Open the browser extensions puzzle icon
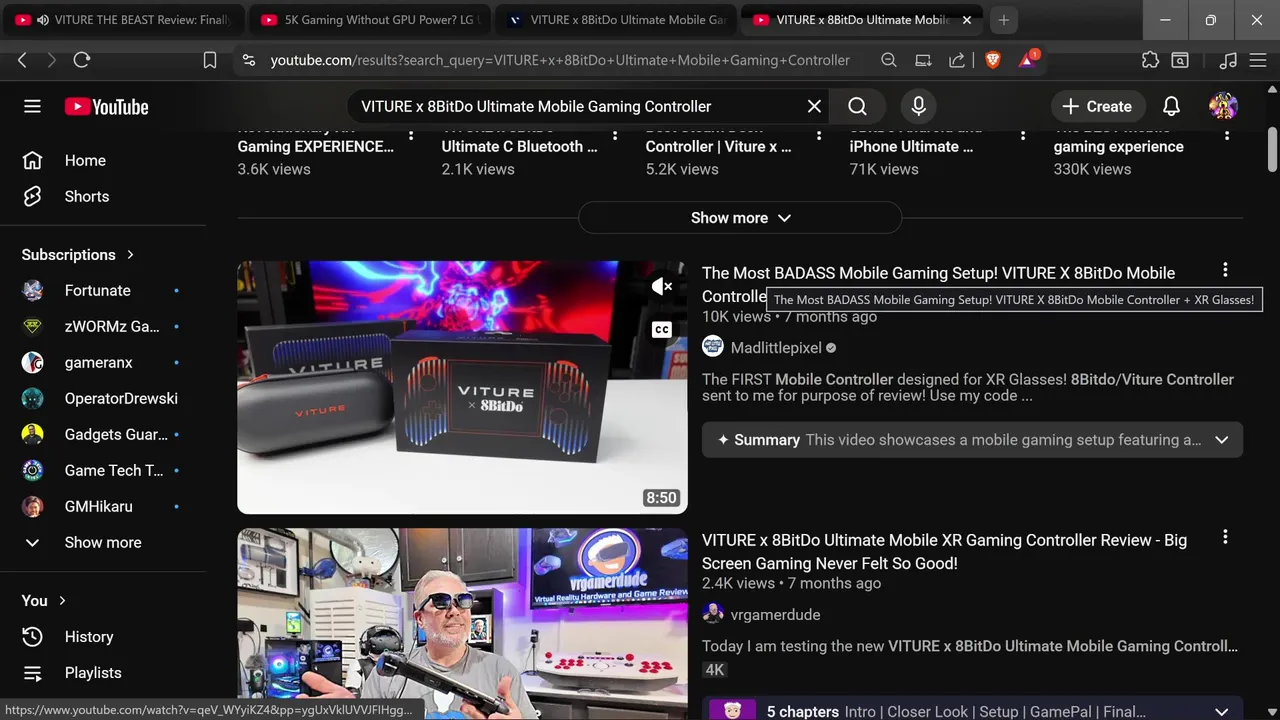Image resolution: width=1280 pixels, height=720 pixels. [1150, 60]
